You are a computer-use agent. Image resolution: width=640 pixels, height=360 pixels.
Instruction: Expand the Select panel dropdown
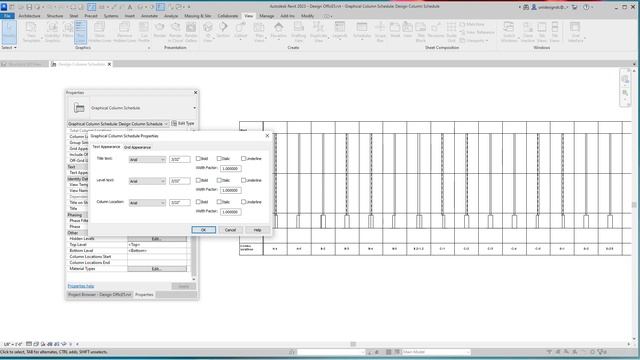pyautogui.click(x=9, y=48)
